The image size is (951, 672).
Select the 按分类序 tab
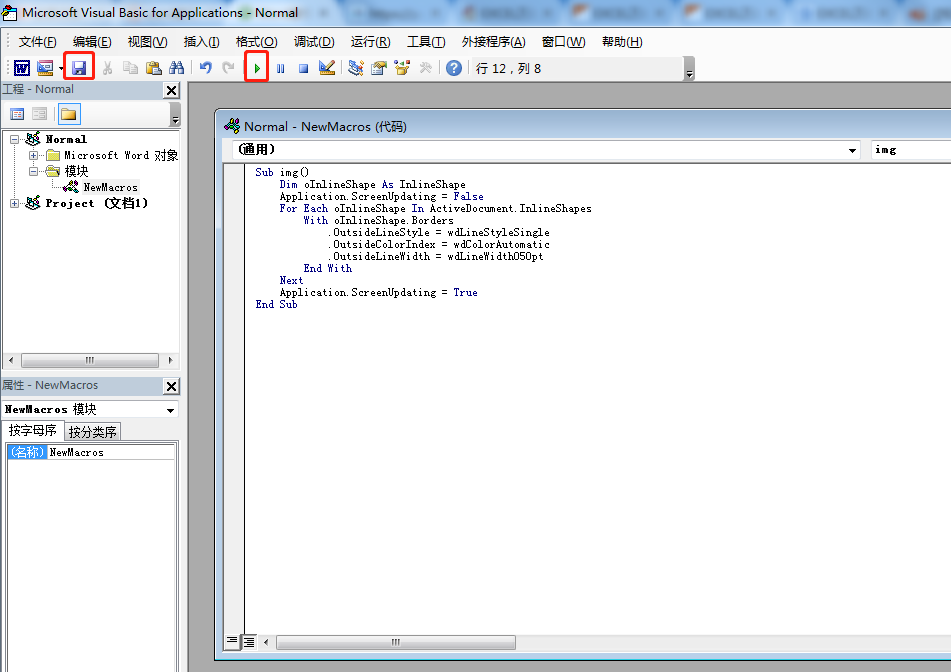(x=93, y=432)
